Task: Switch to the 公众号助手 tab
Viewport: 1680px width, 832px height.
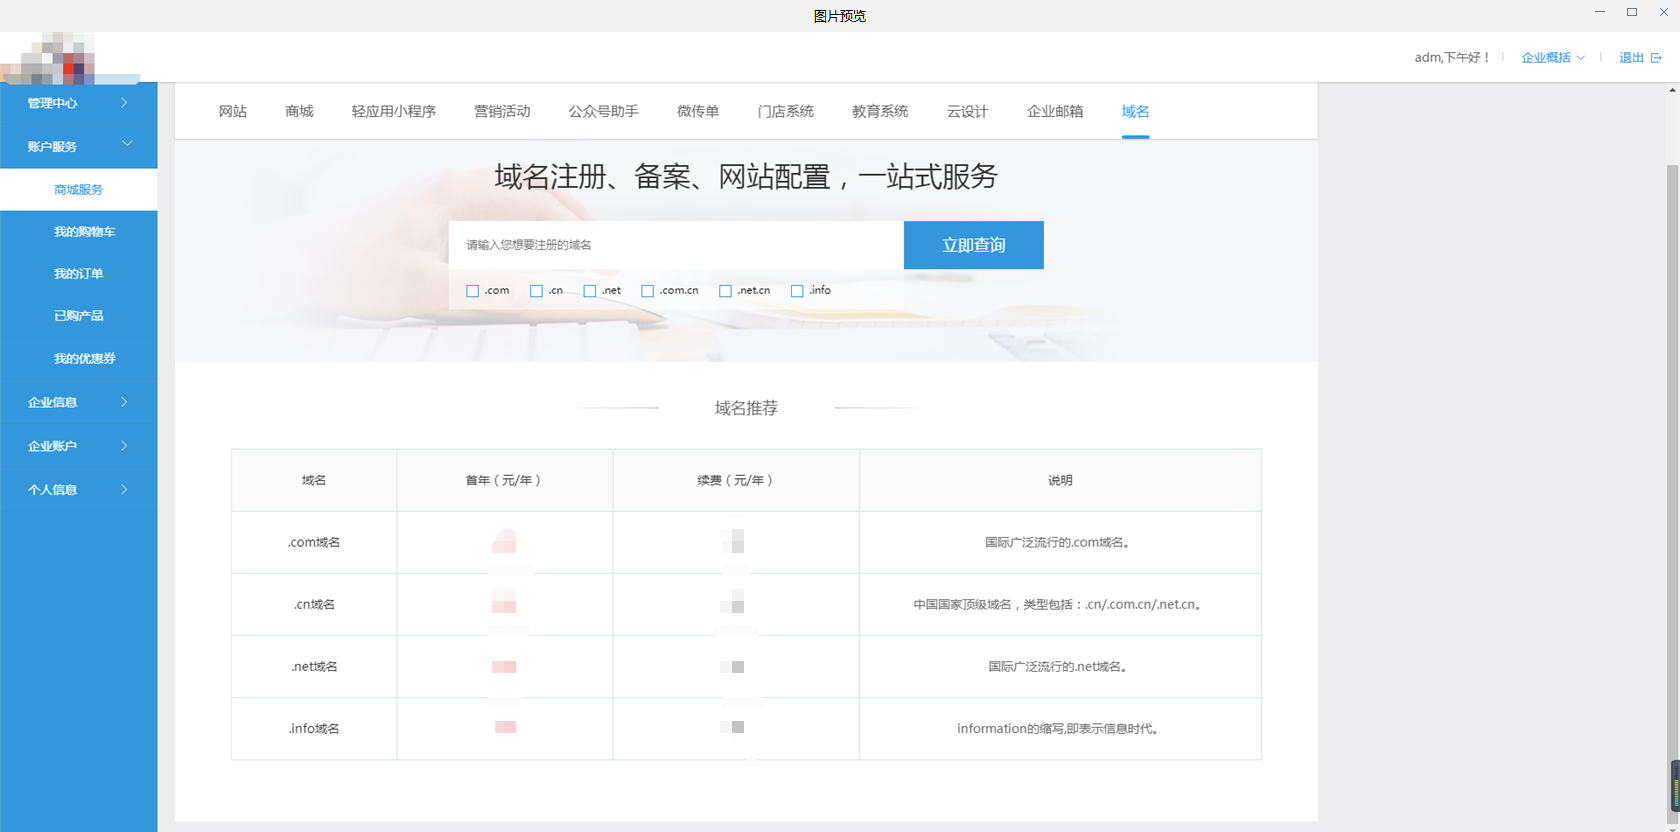Action: click(x=604, y=111)
